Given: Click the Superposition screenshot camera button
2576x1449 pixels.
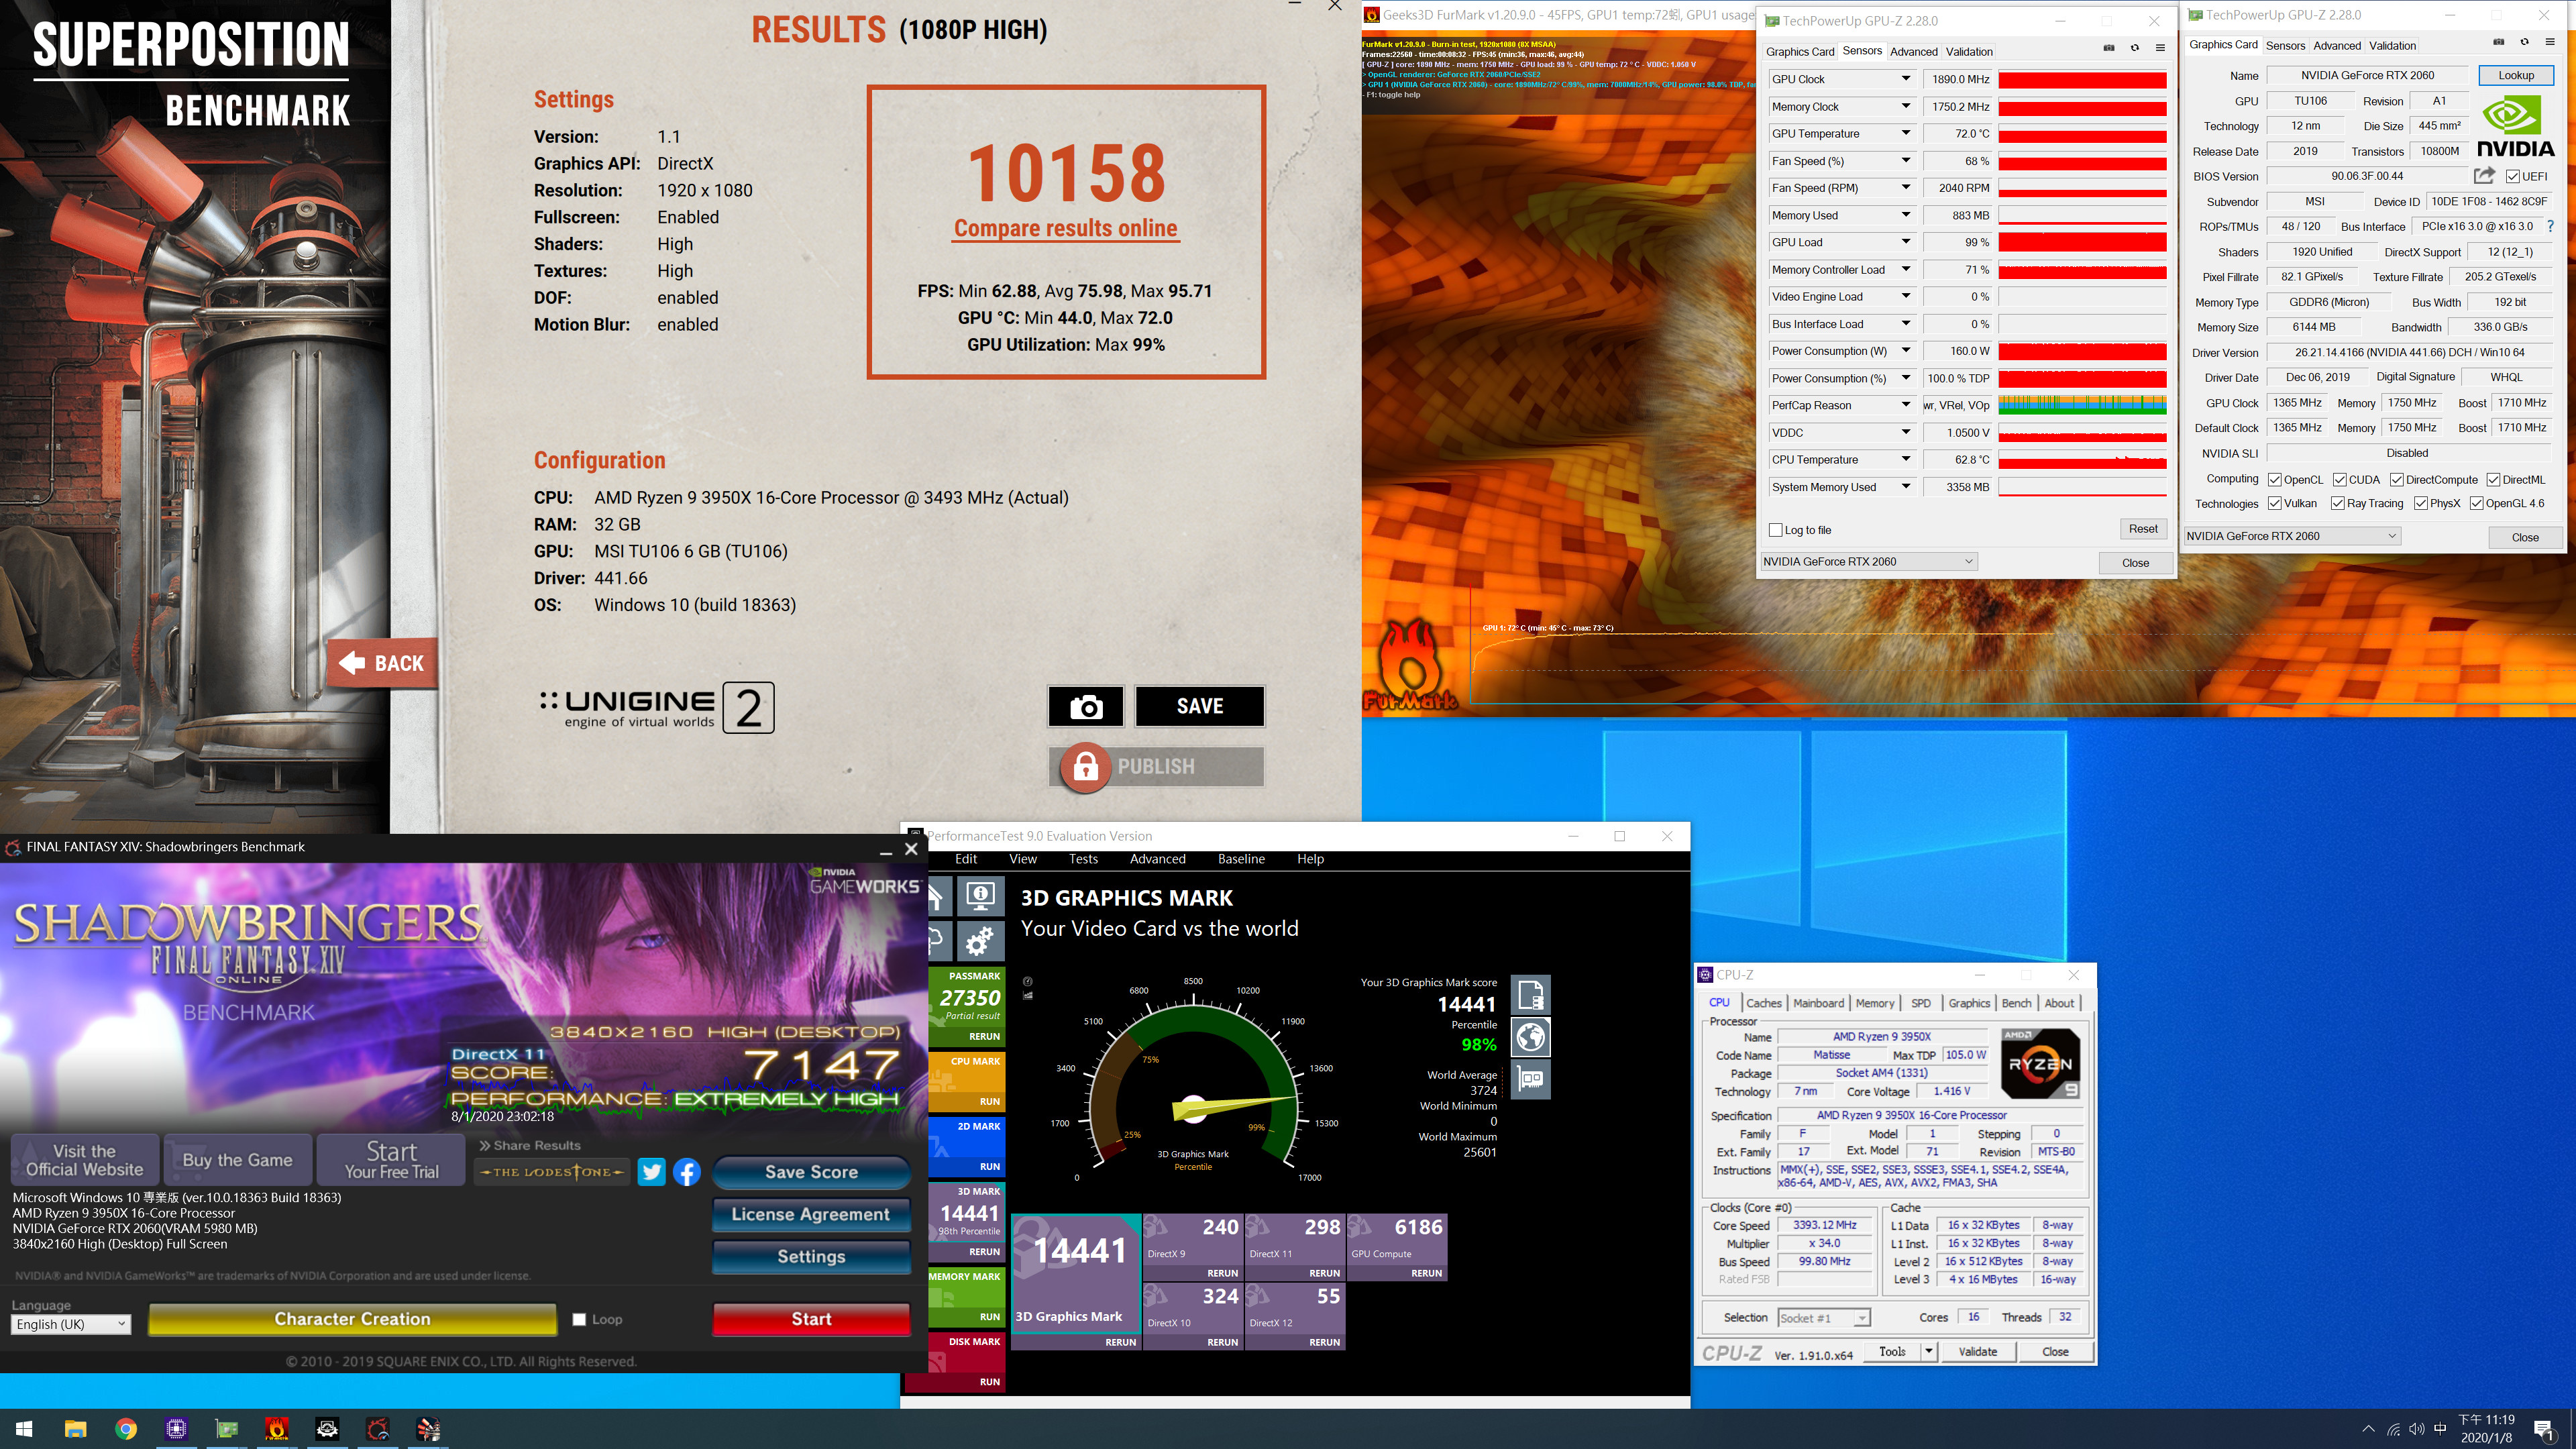Looking at the screenshot, I should click(1086, 706).
